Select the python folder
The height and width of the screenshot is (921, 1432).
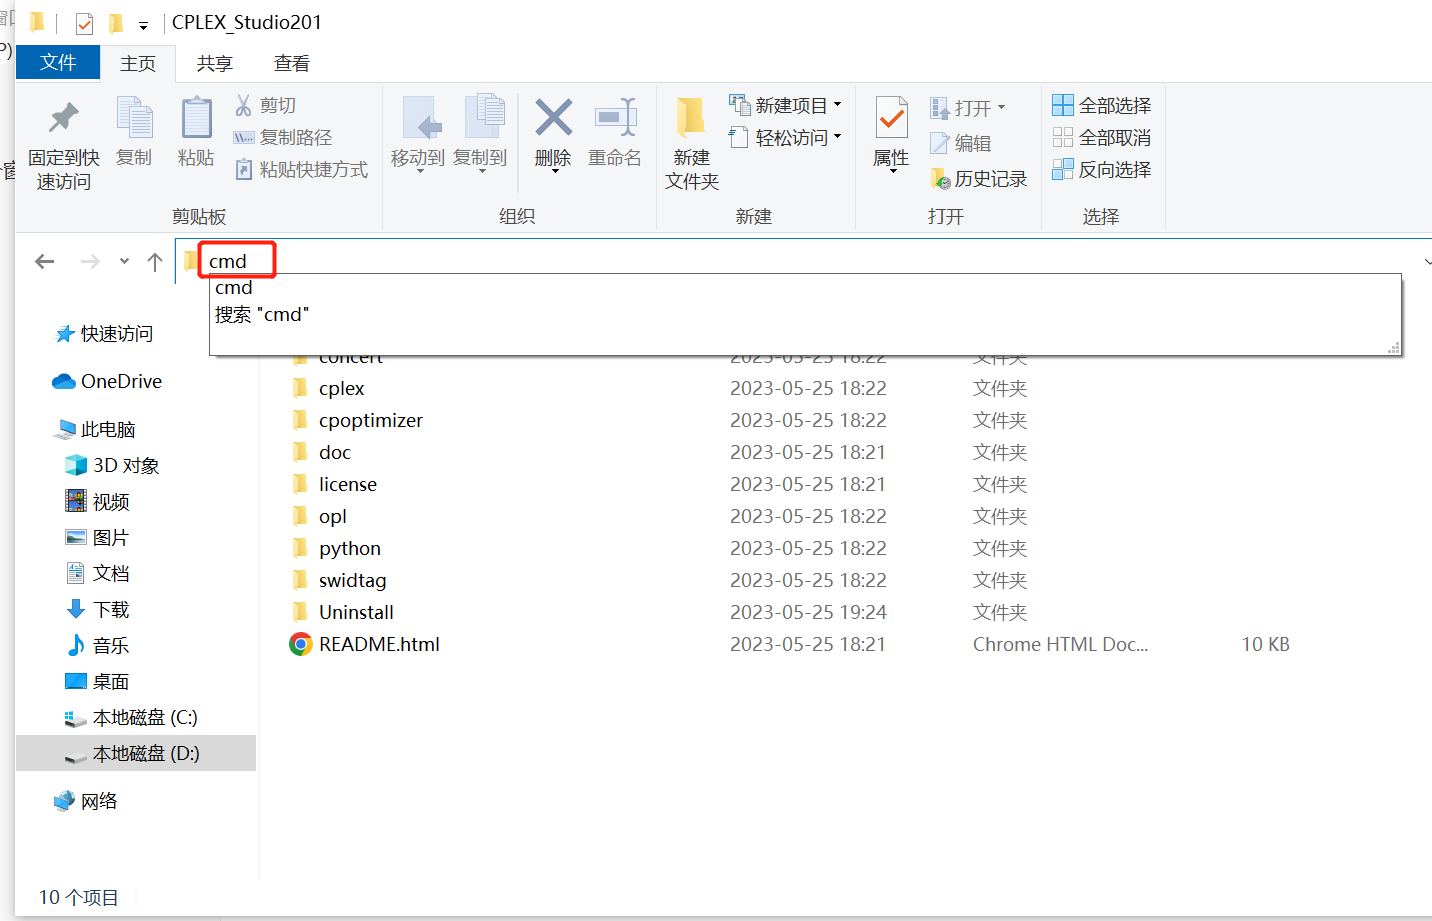pos(349,548)
